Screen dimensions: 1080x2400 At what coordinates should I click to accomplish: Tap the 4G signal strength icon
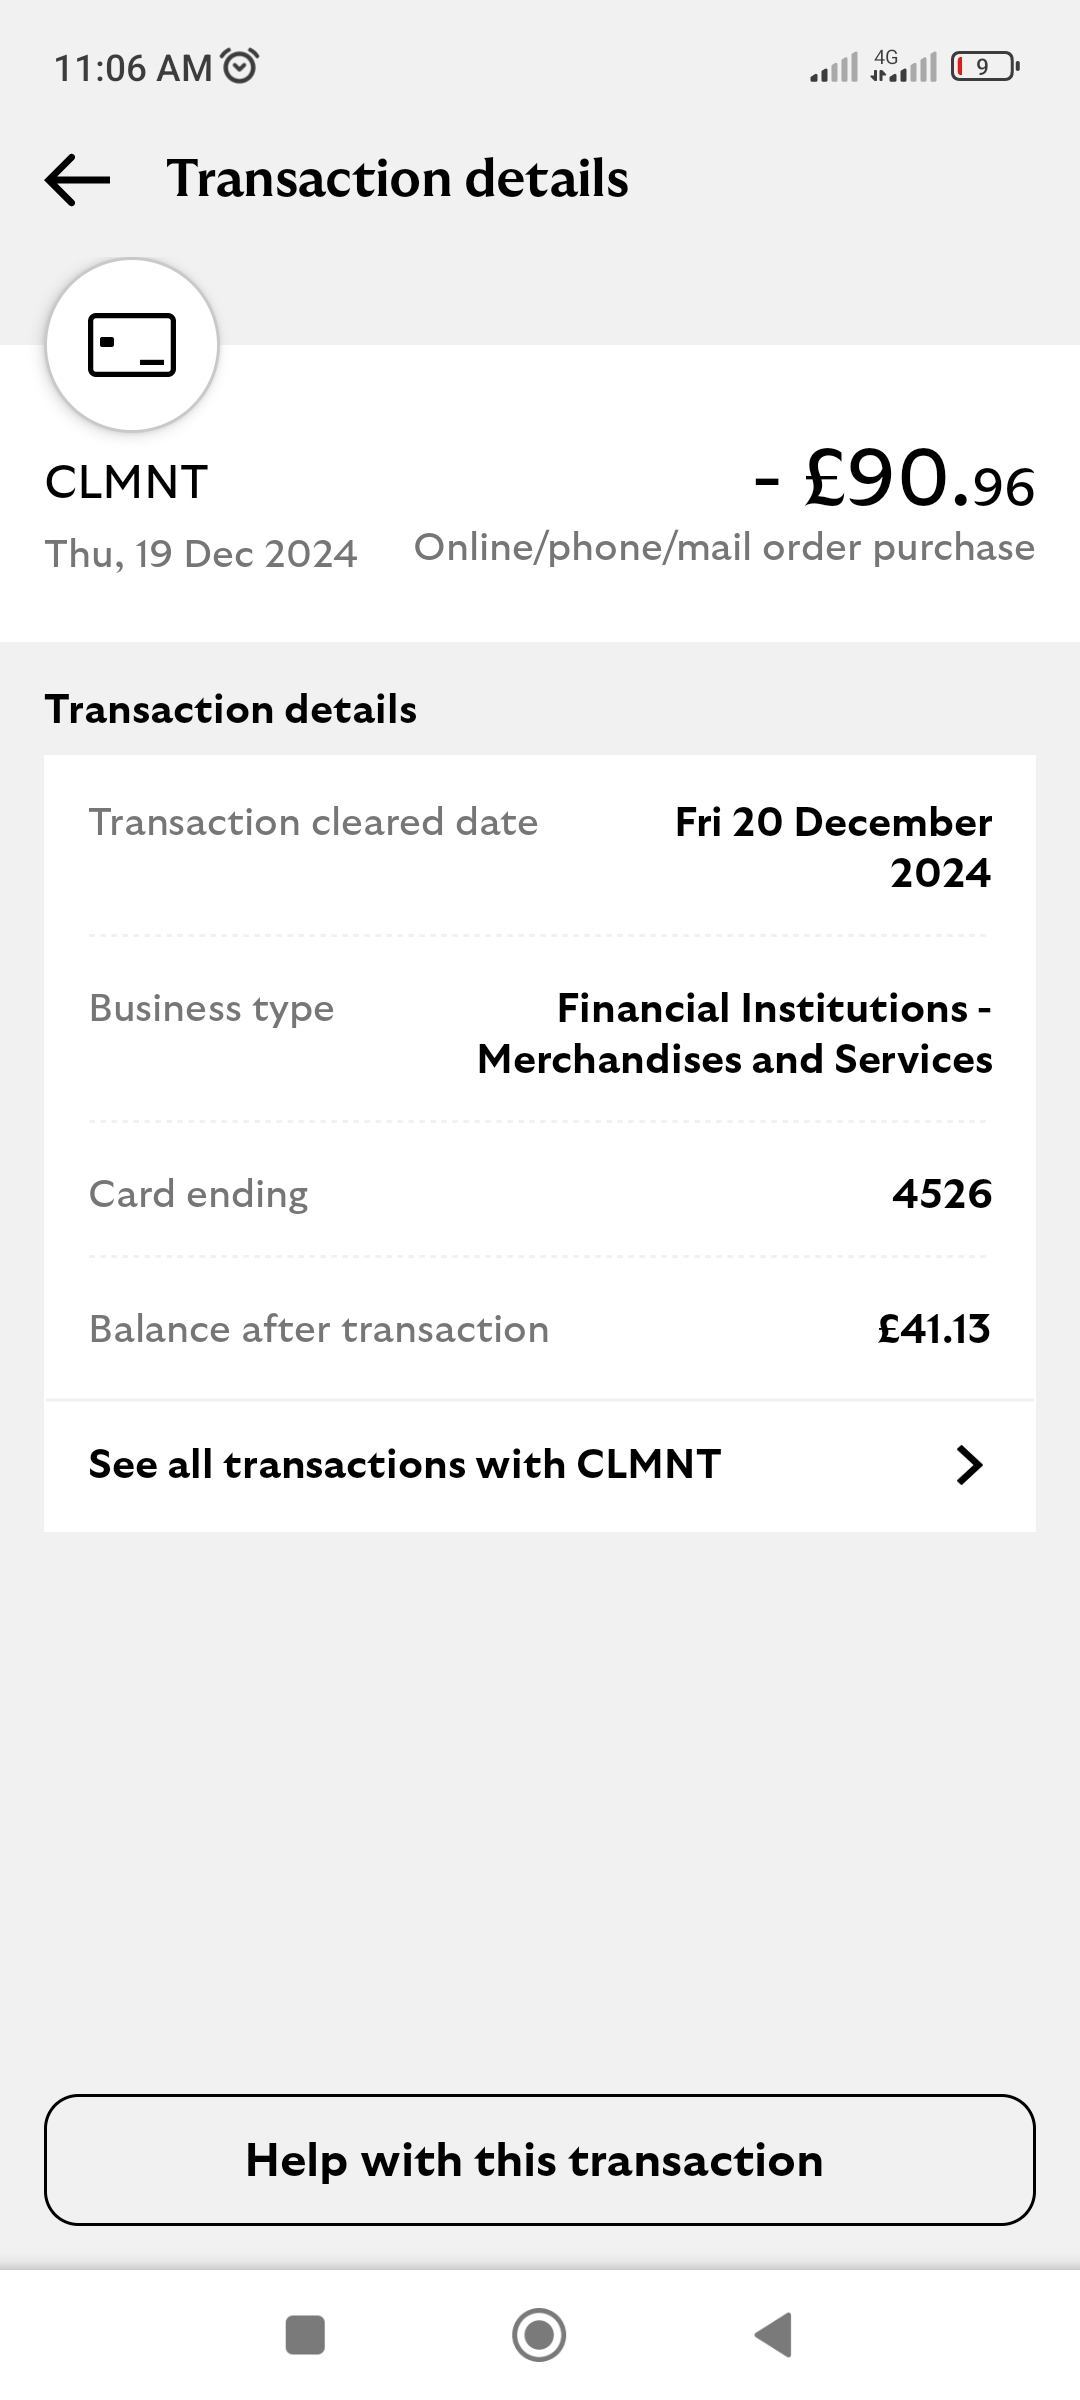click(903, 66)
